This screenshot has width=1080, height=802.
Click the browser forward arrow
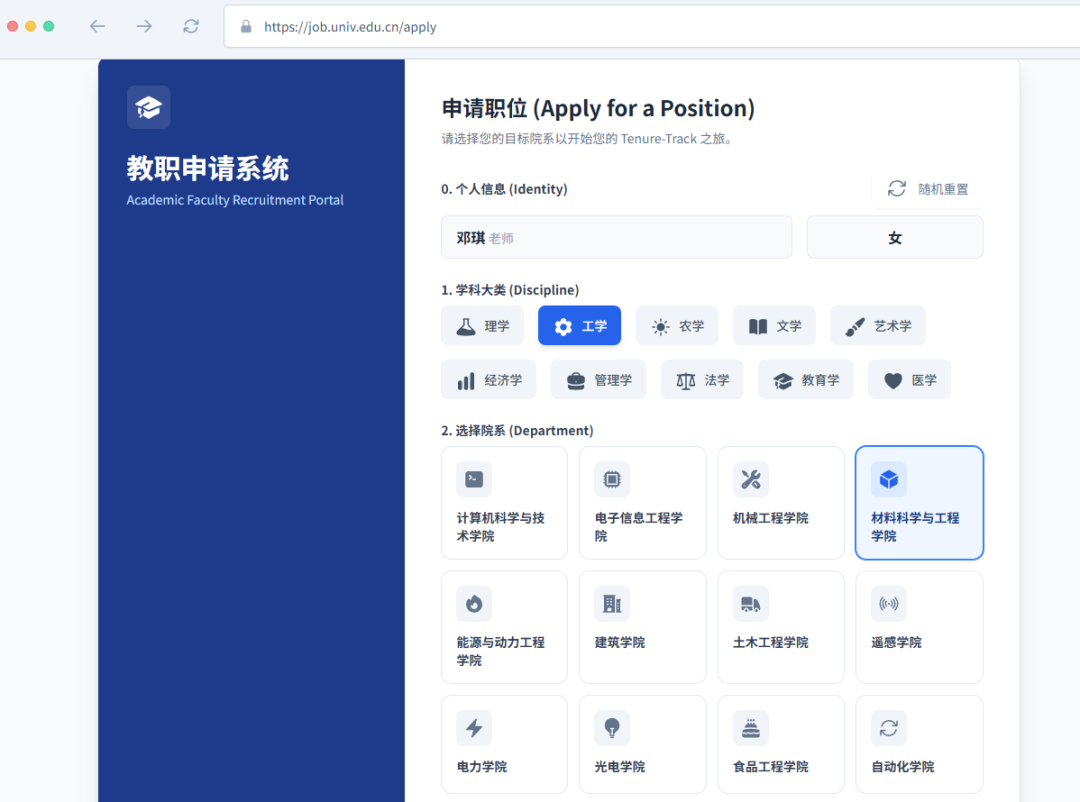[144, 26]
